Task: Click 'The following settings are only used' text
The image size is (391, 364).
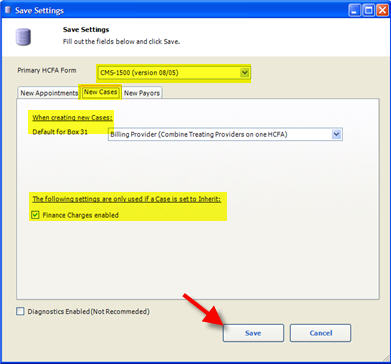Action: tap(127, 199)
